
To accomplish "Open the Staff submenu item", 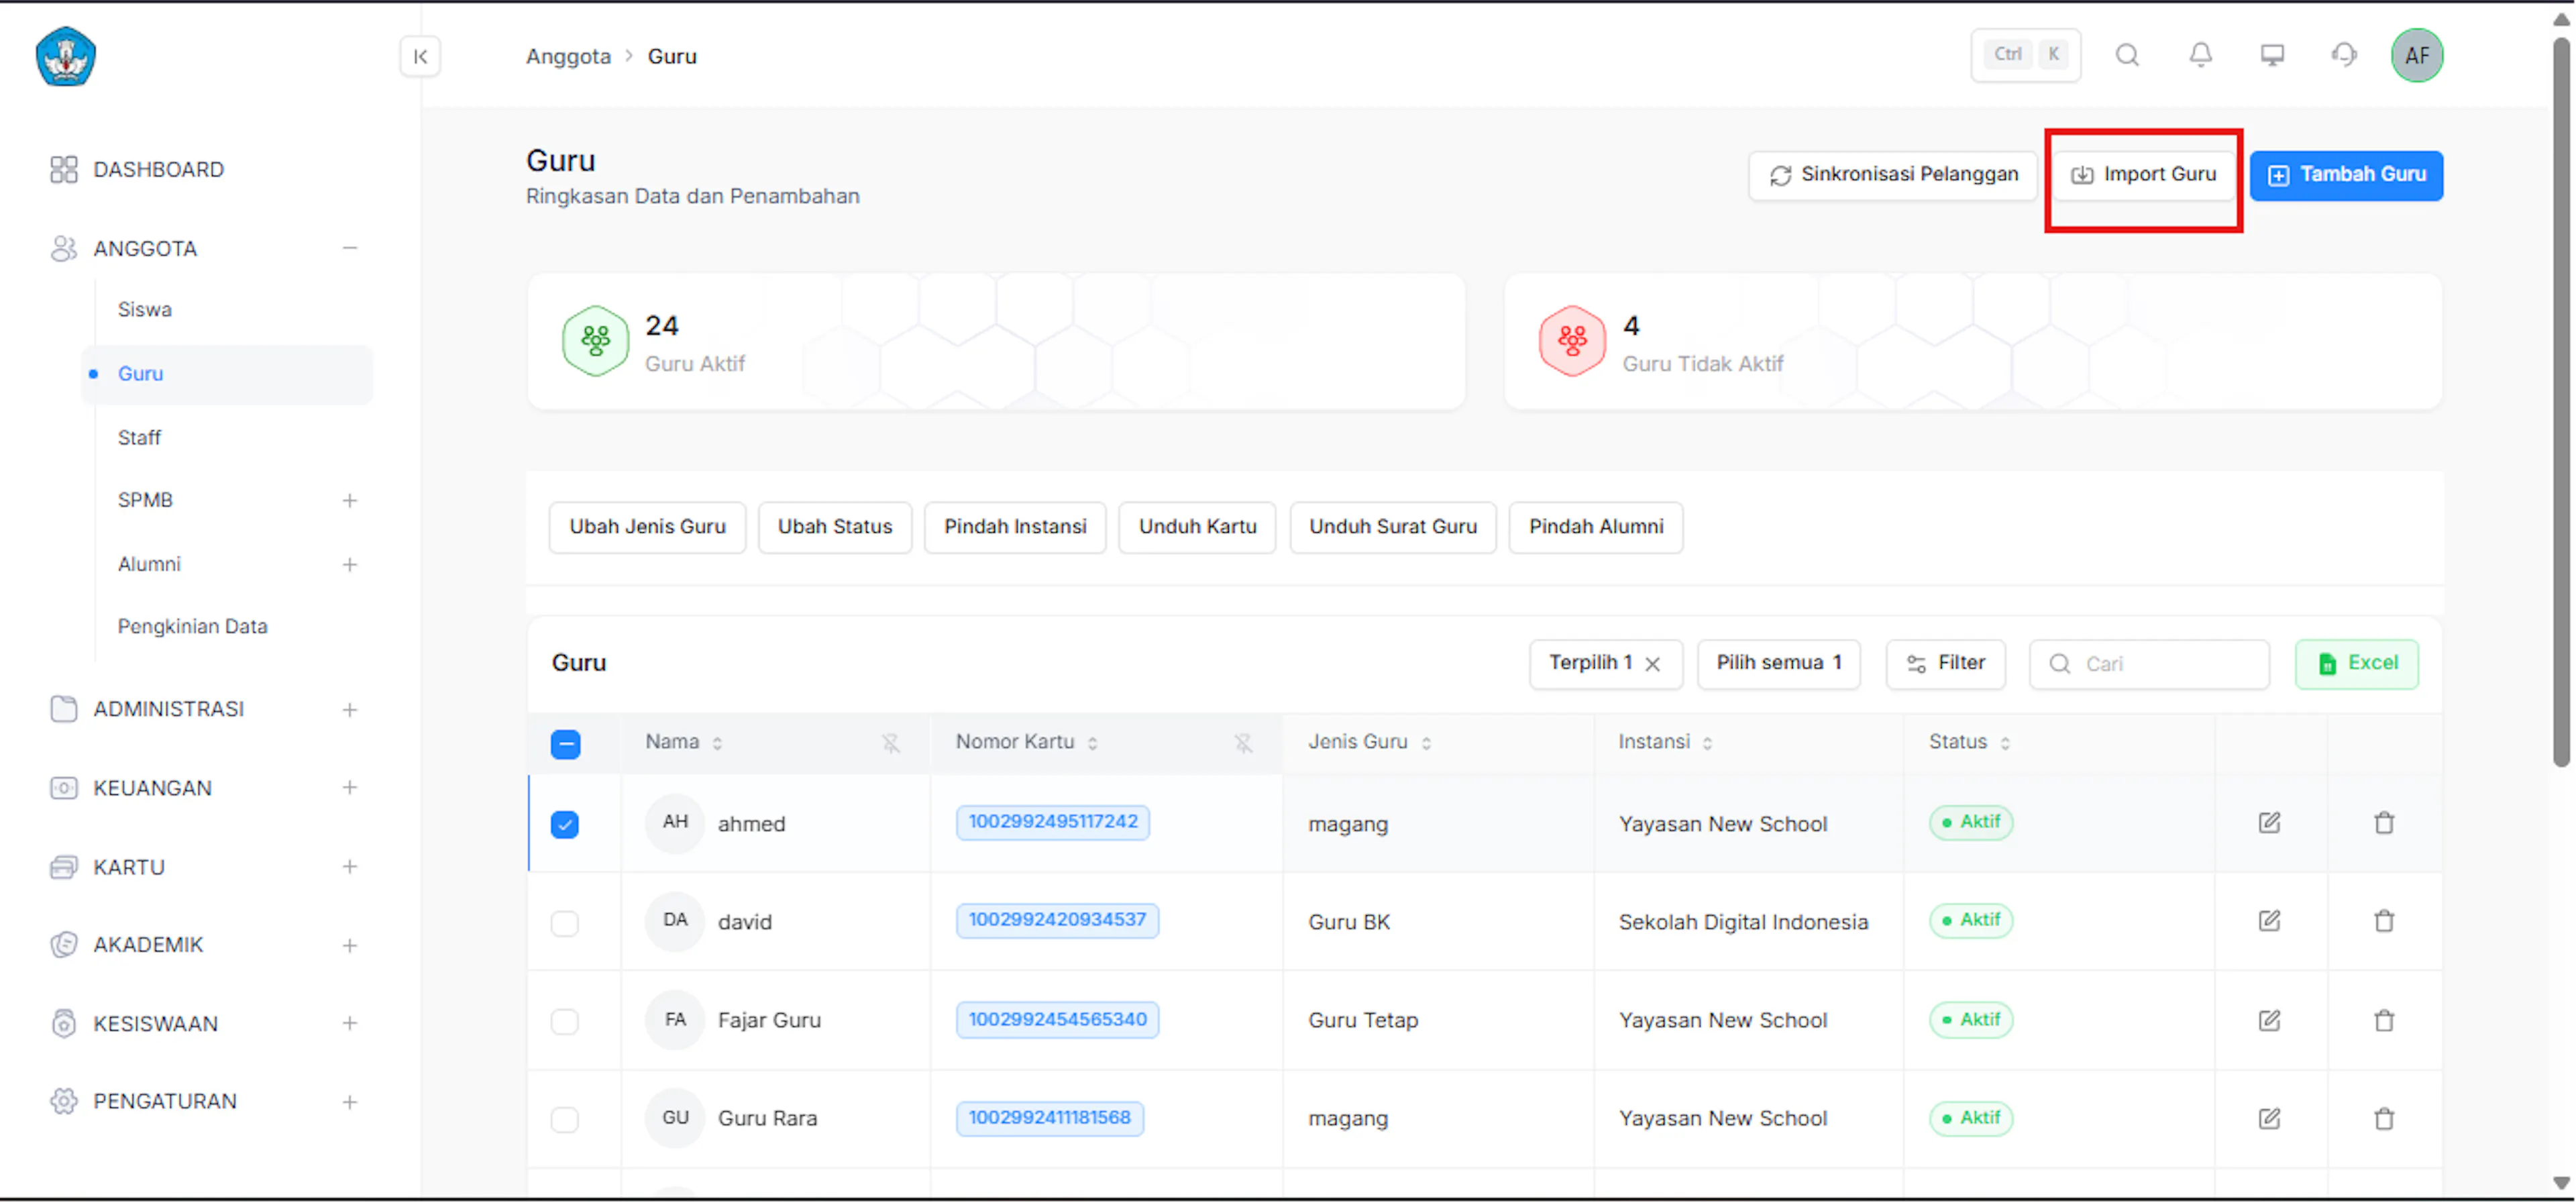I will (x=139, y=438).
